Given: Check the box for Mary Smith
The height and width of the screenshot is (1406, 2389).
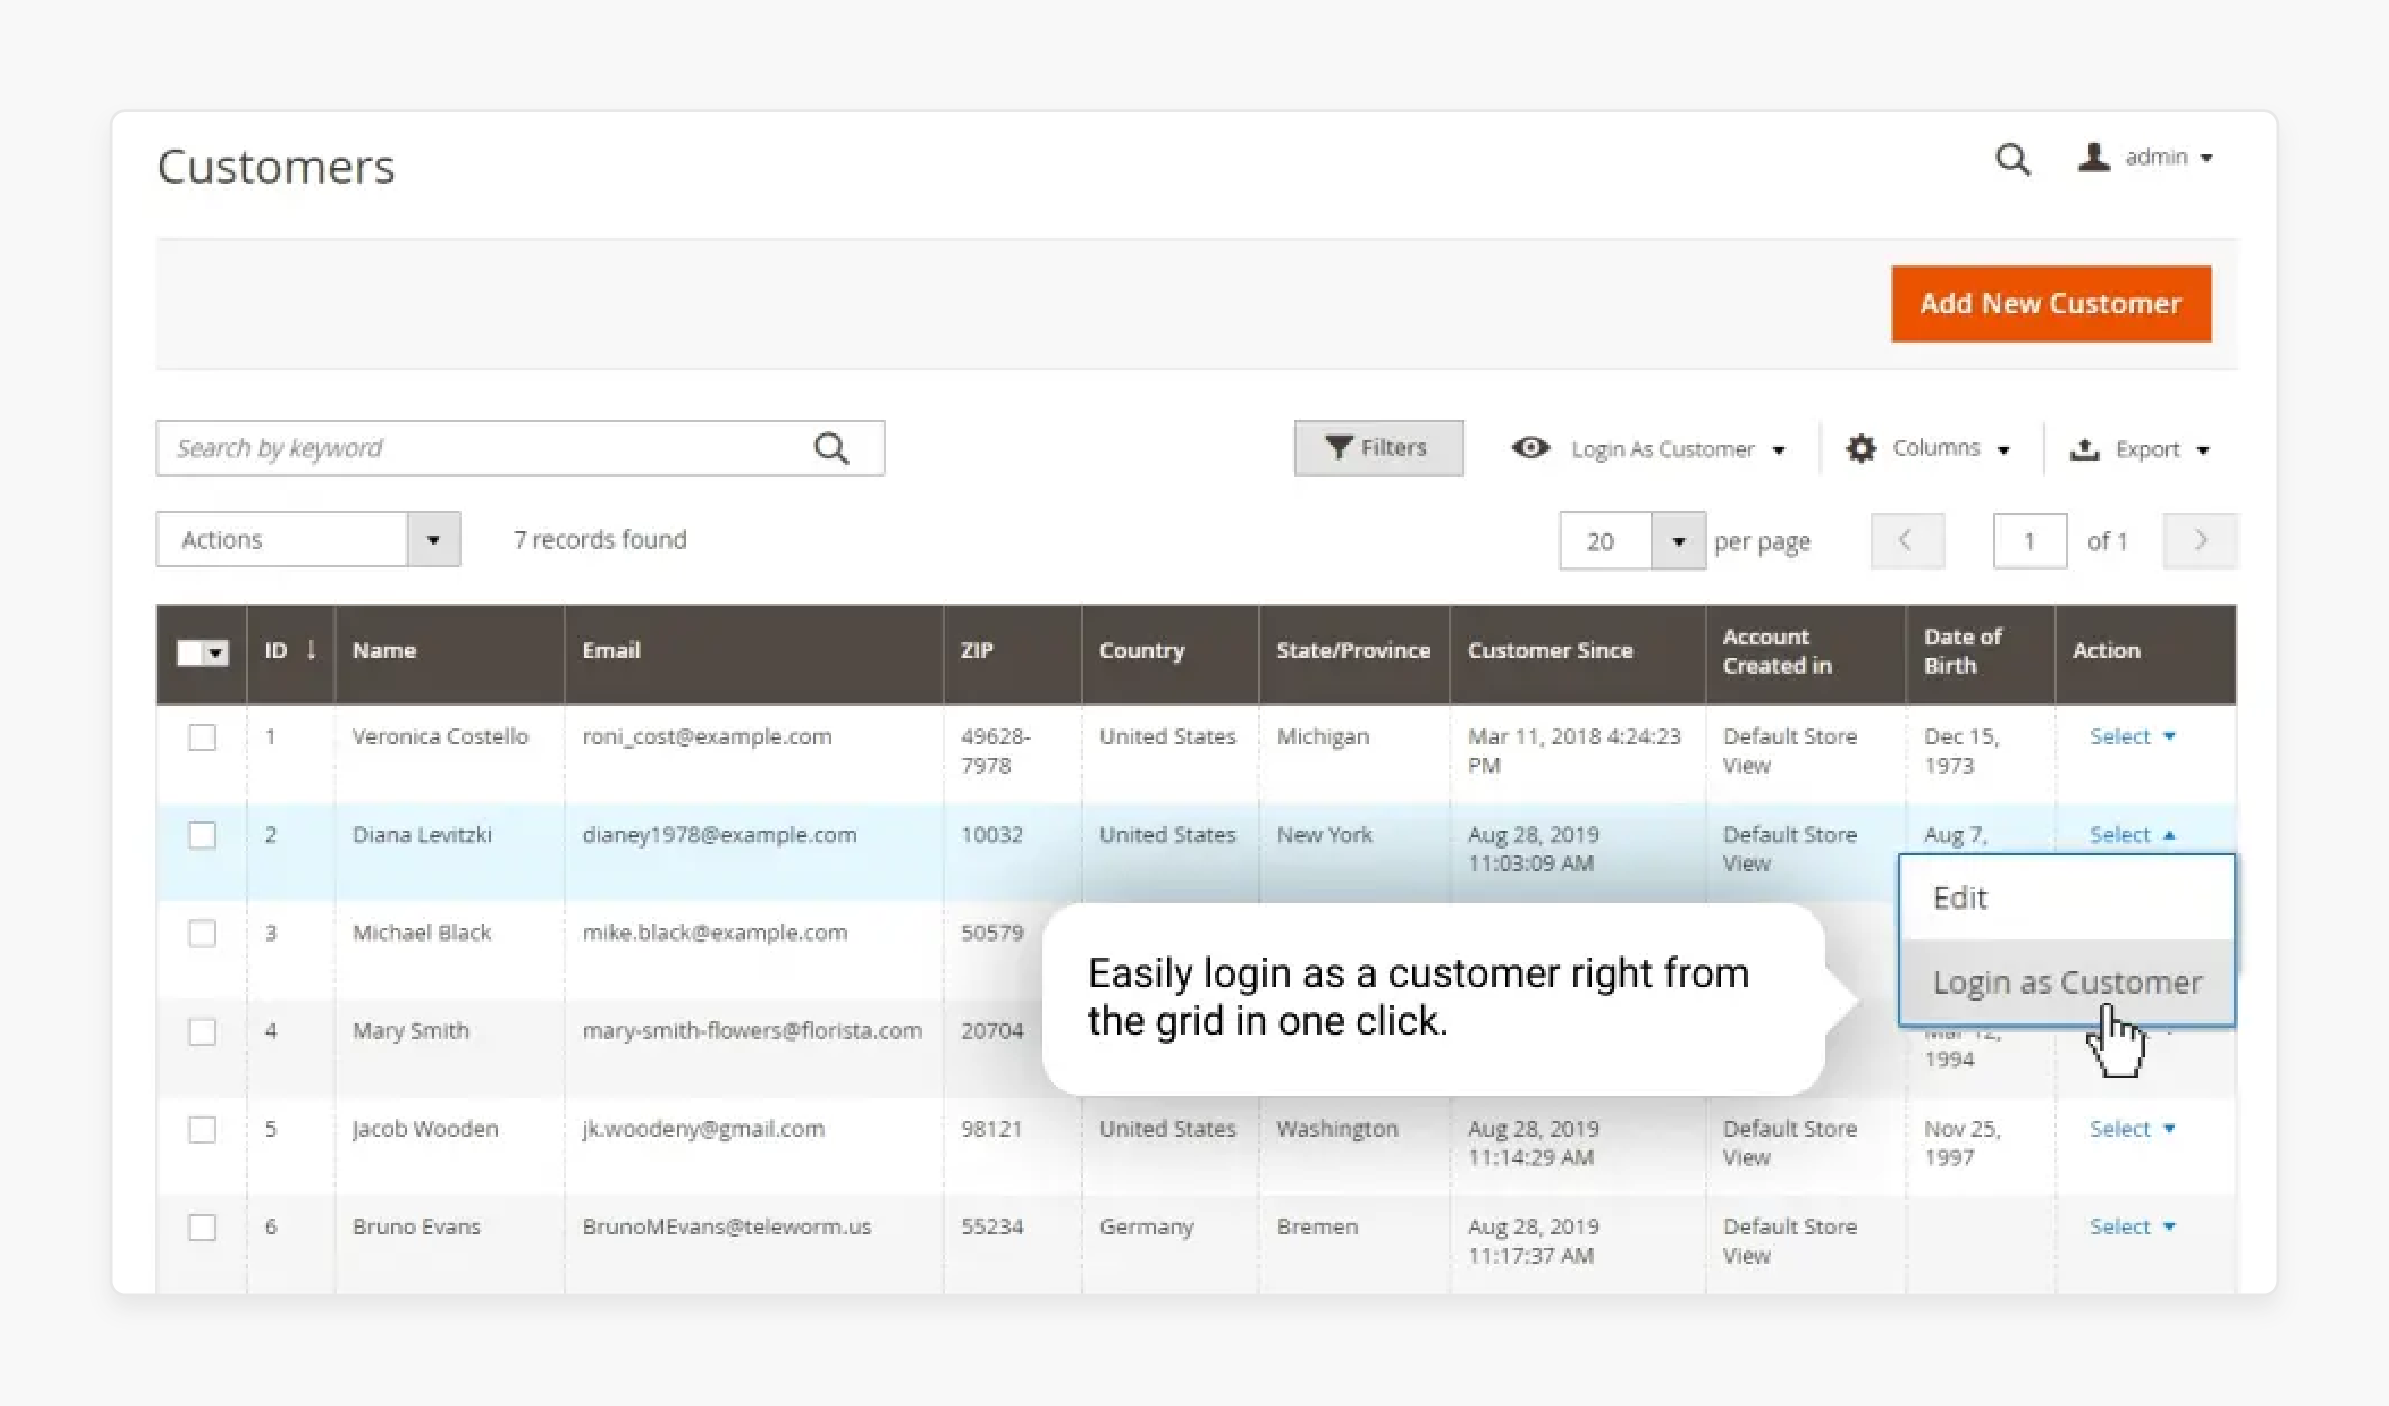Looking at the screenshot, I should coord(202,1031).
